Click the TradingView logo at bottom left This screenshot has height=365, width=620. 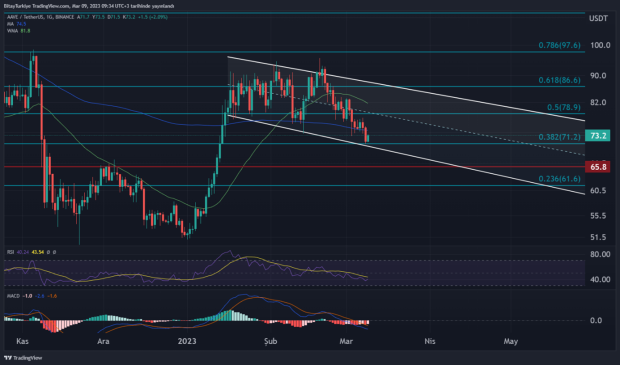[23, 358]
